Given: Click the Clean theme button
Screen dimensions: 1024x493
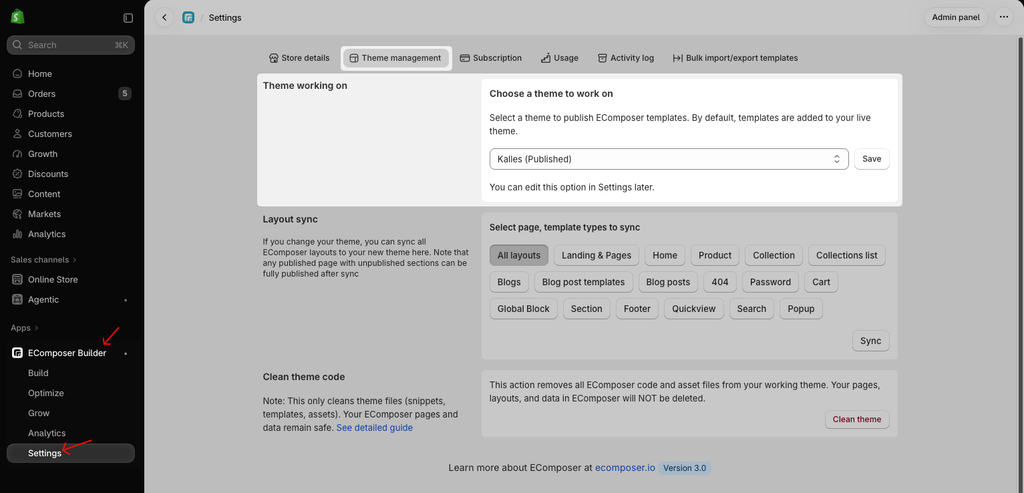Looking at the screenshot, I should [857, 419].
